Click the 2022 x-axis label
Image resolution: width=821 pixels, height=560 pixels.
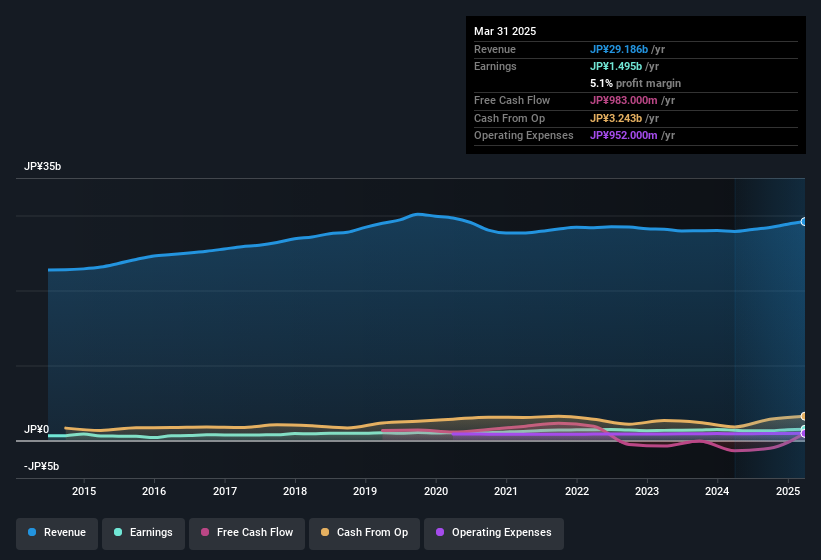click(576, 491)
